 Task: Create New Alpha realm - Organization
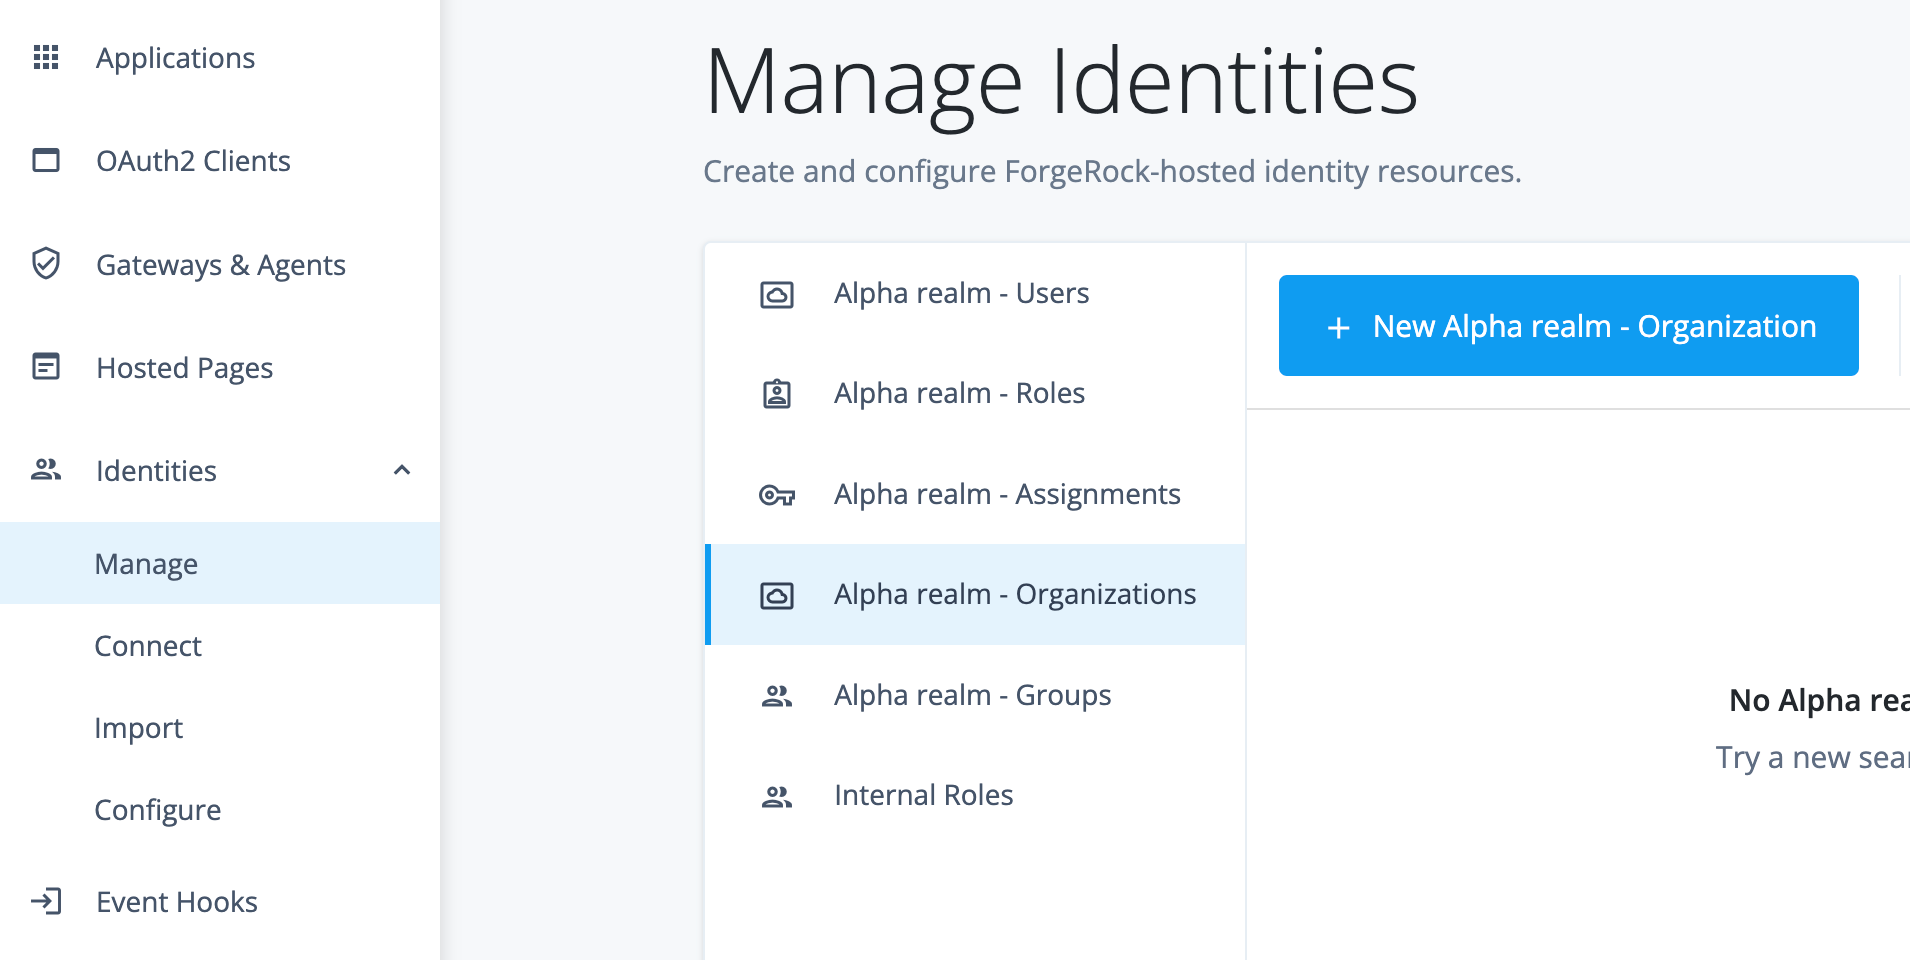[x=1568, y=325]
